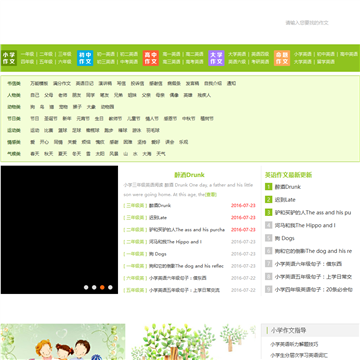360x360 pixels.
Task: Select the second carousel dot in slideshow
Action: pyautogui.click(x=94, y=287)
